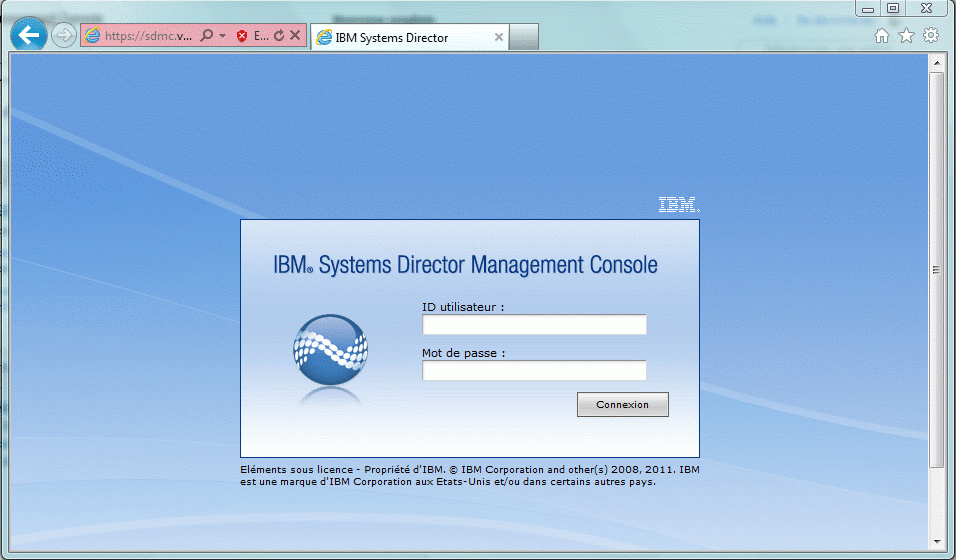Minimize the browser window
Image resolution: width=956 pixels, height=560 pixels.
[868, 9]
